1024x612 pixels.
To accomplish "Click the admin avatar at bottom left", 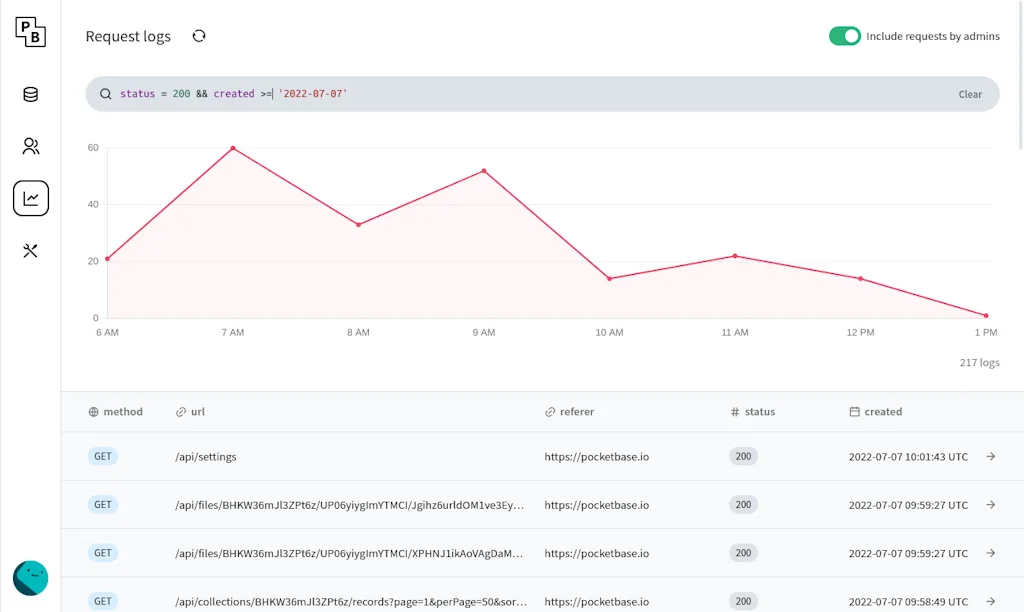I will pos(30,577).
